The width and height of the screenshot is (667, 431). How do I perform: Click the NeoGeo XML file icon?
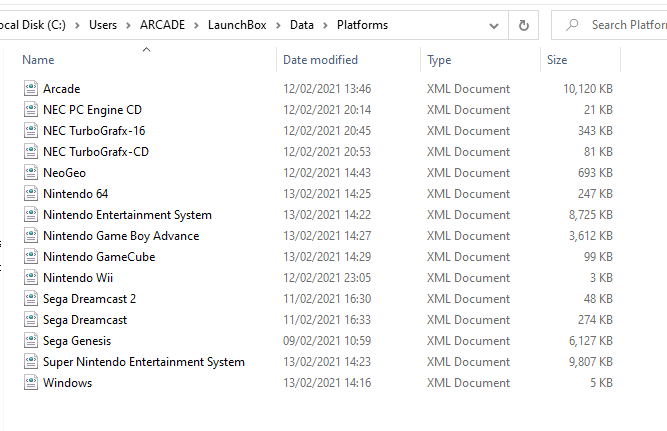[31, 172]
